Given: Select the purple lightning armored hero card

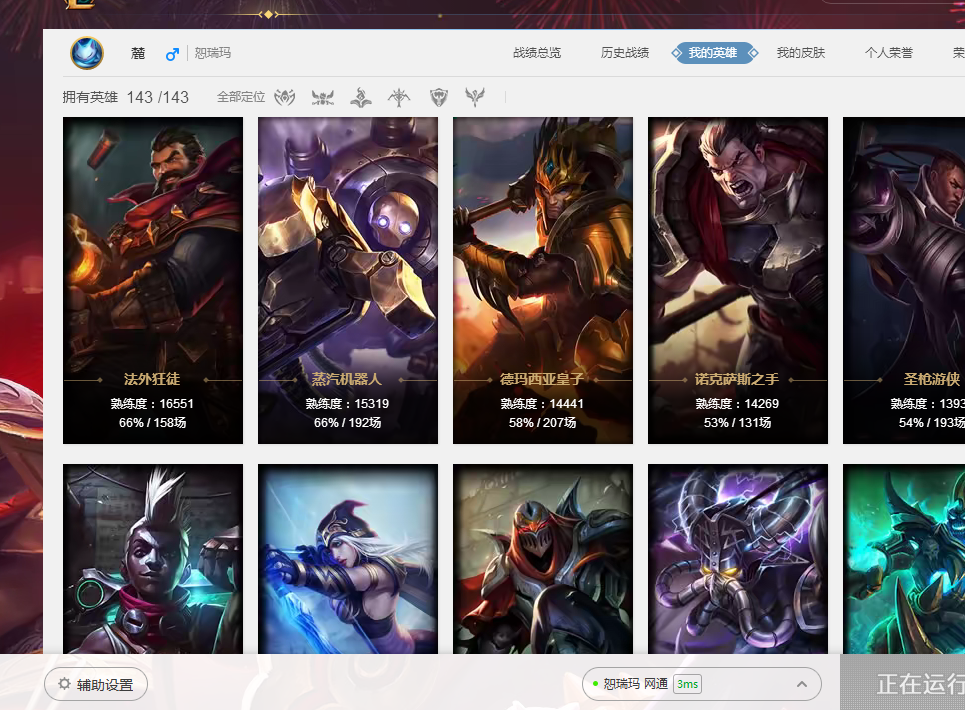Looking at the screenshot, I should click(x=738, y=559).
